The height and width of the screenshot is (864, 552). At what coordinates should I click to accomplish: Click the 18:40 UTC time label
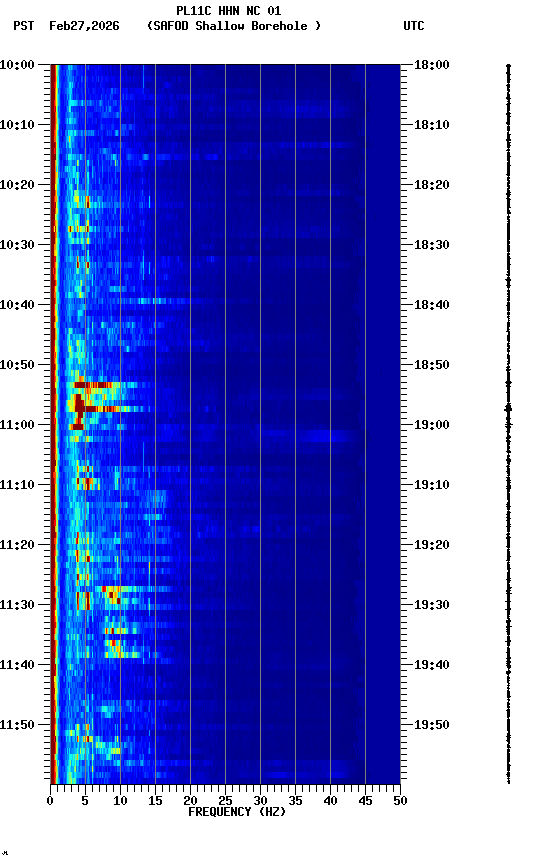(x=432, y=305)
